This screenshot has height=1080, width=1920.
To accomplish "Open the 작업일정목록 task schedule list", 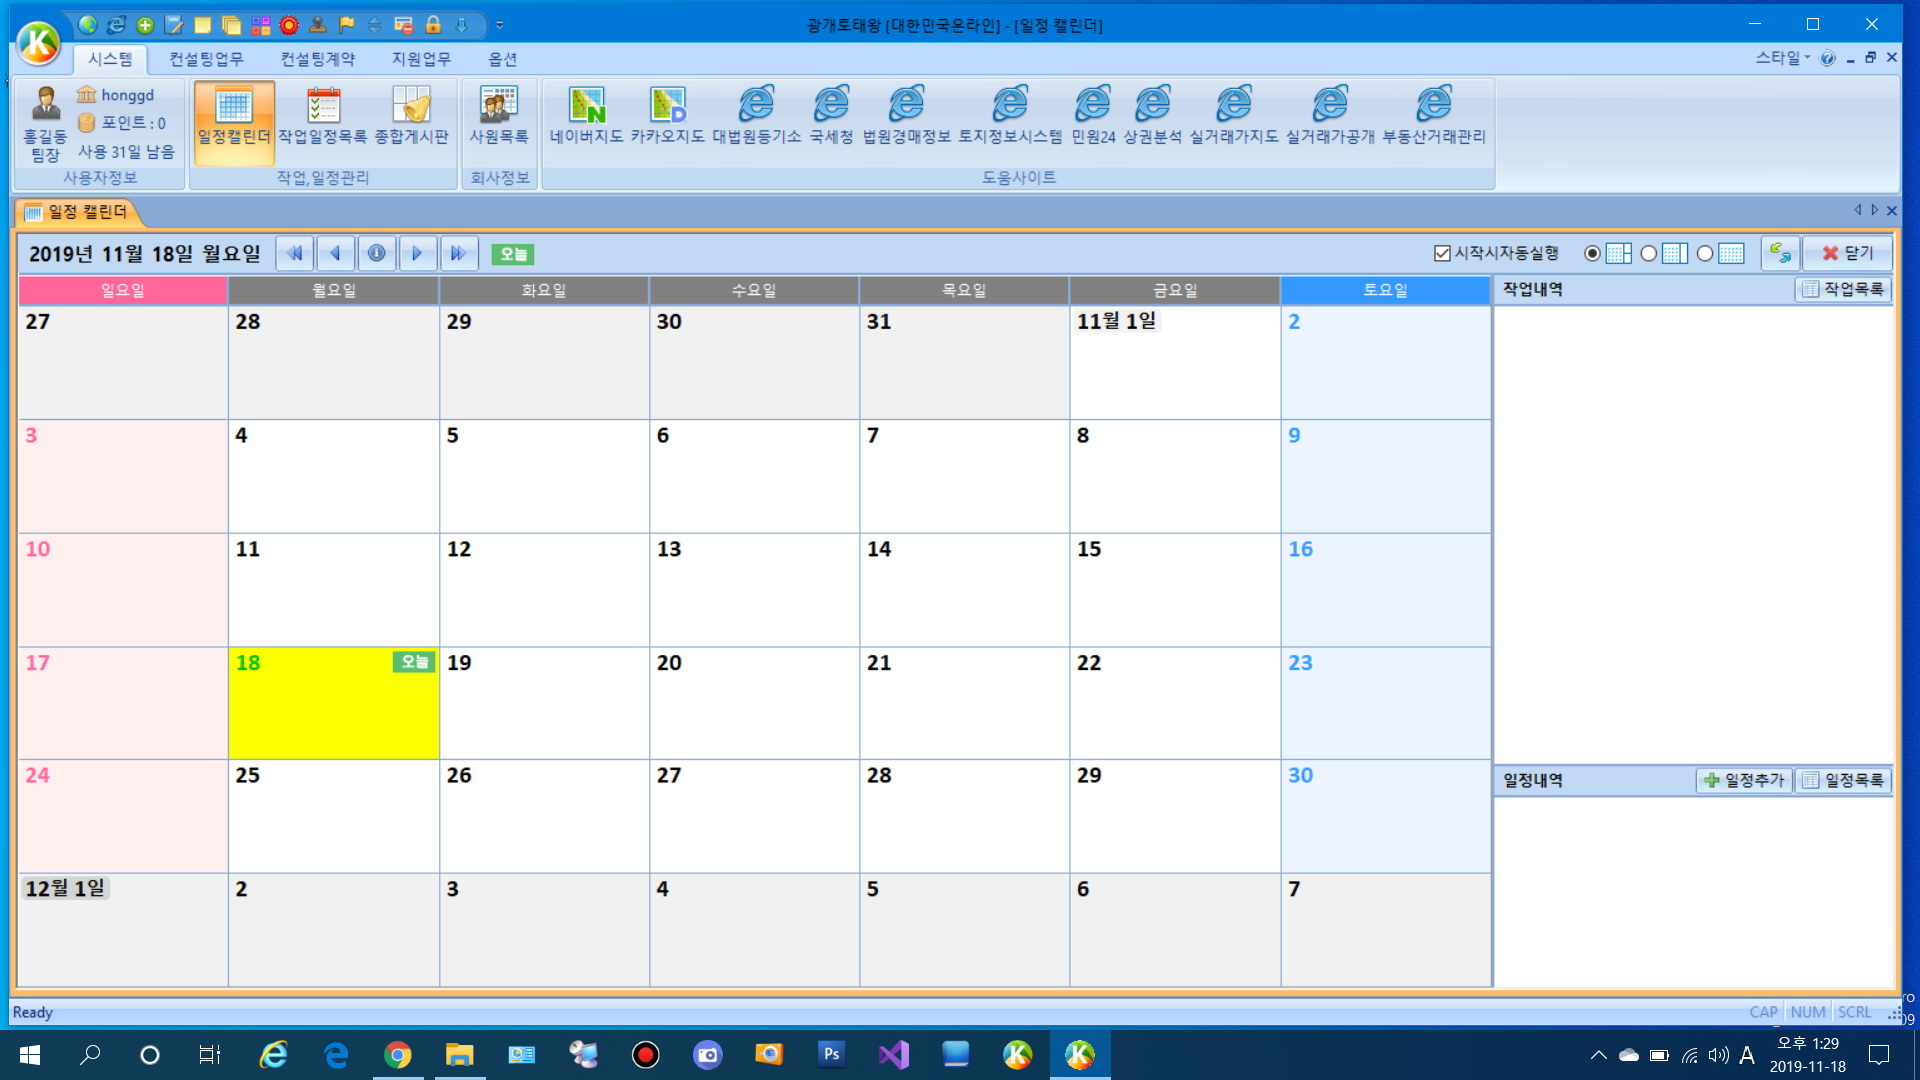I will [x=322, y=117].
